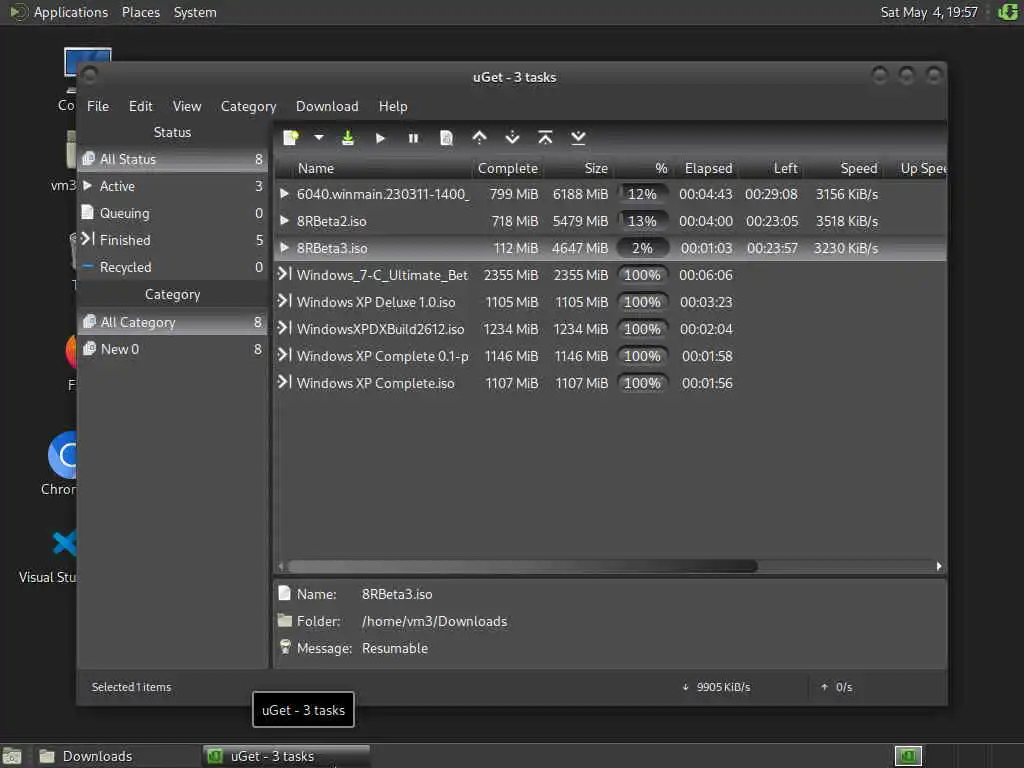Open the Download menu
1024x768 pixels.
coord(327,106)
